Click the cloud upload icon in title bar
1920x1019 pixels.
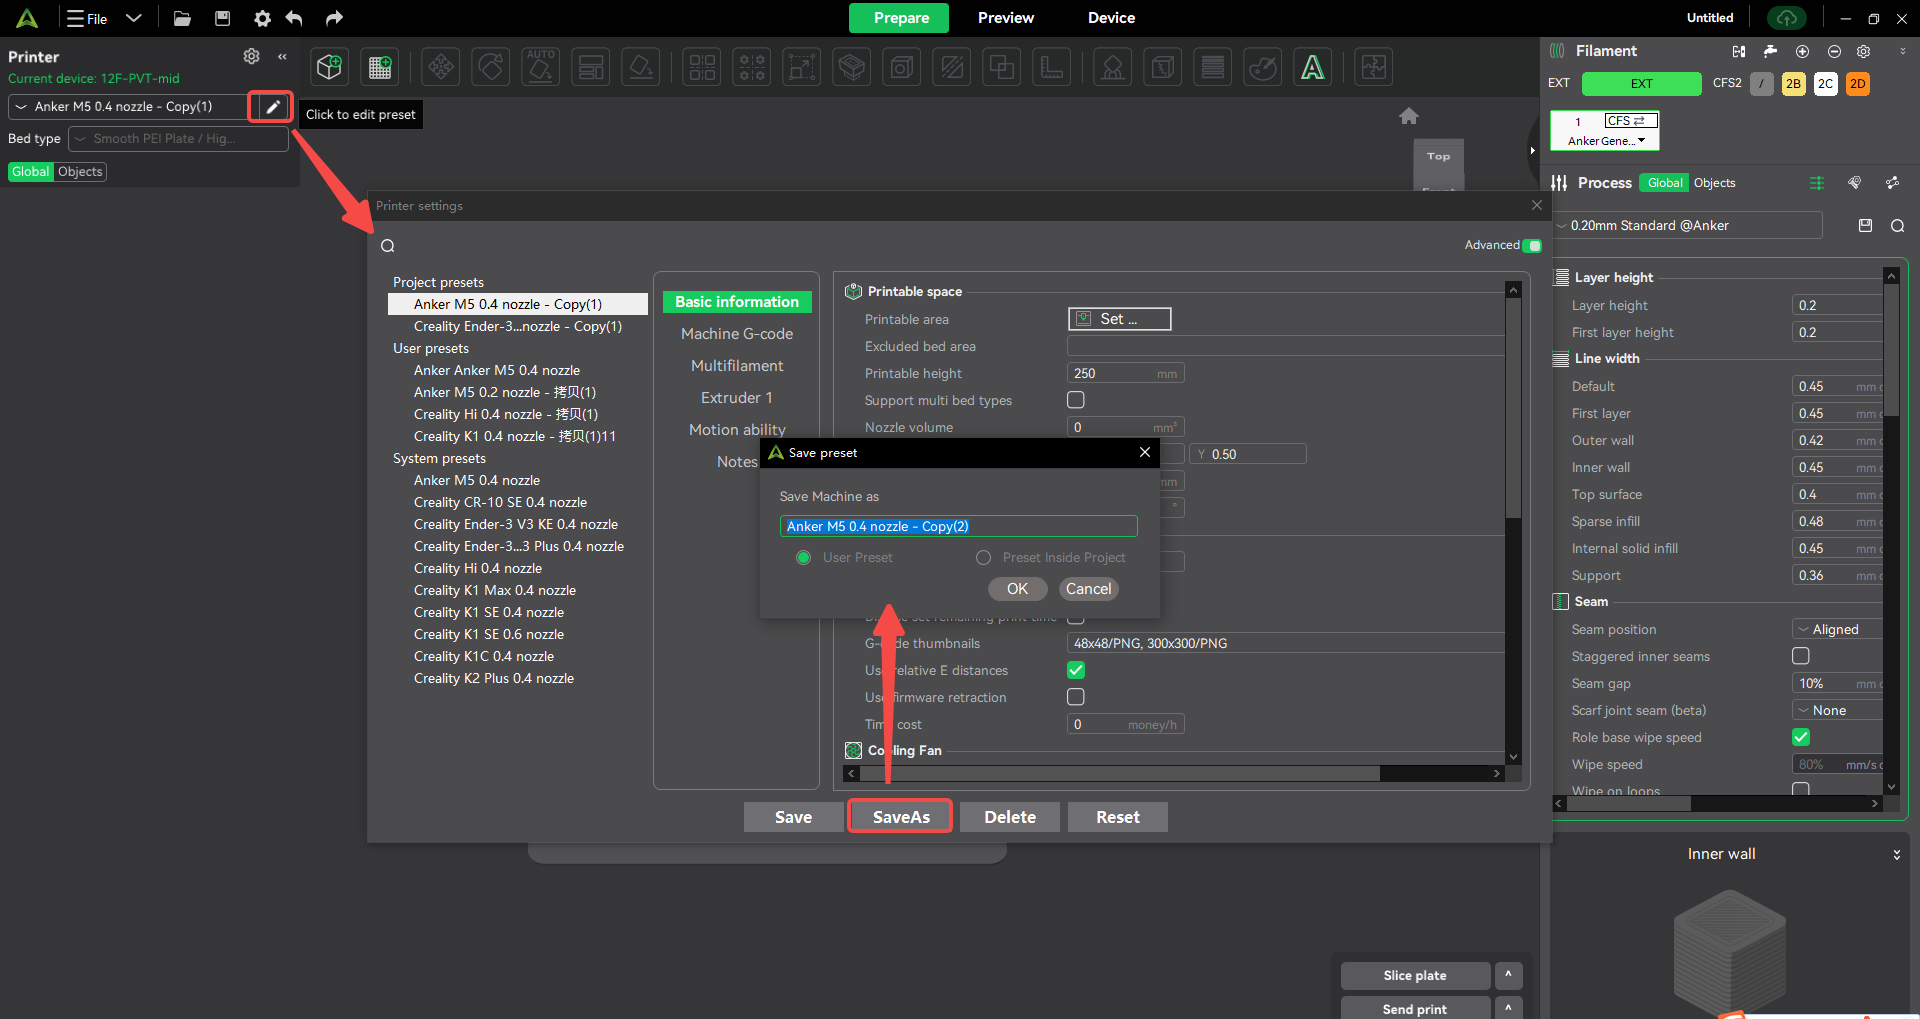(x=1787, y=18)
